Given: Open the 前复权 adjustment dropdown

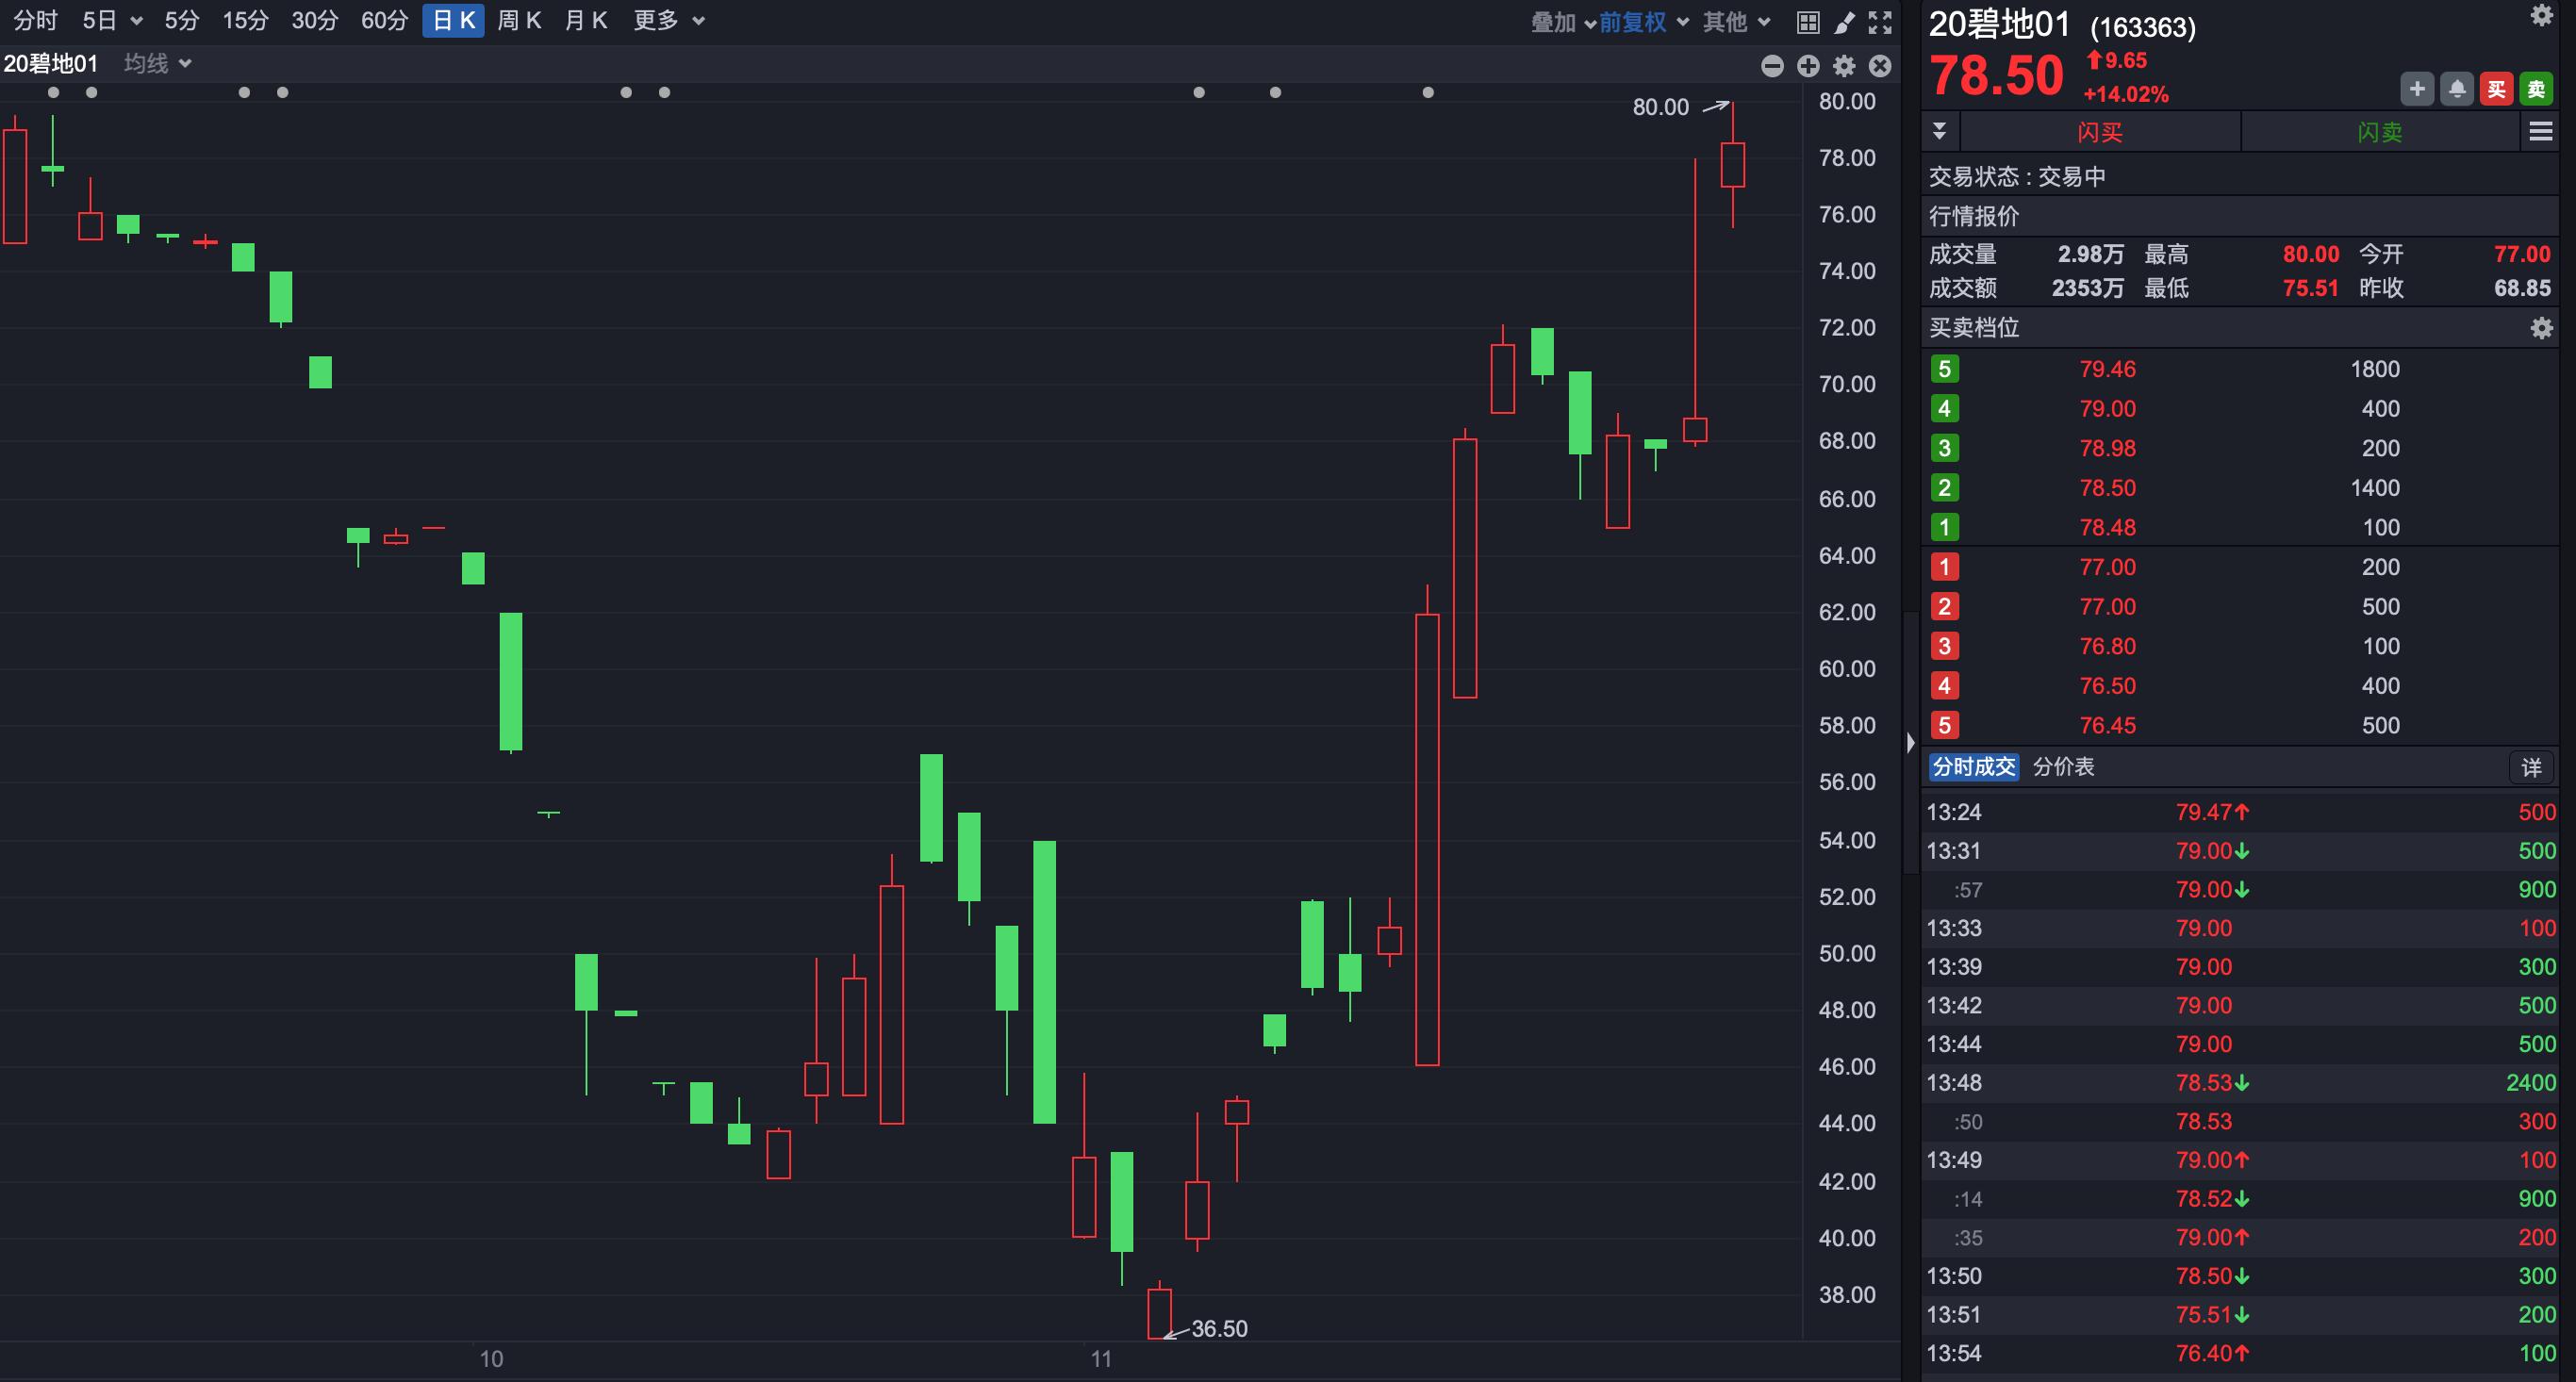Looking at the screenshot, I should pos(1644,22).
